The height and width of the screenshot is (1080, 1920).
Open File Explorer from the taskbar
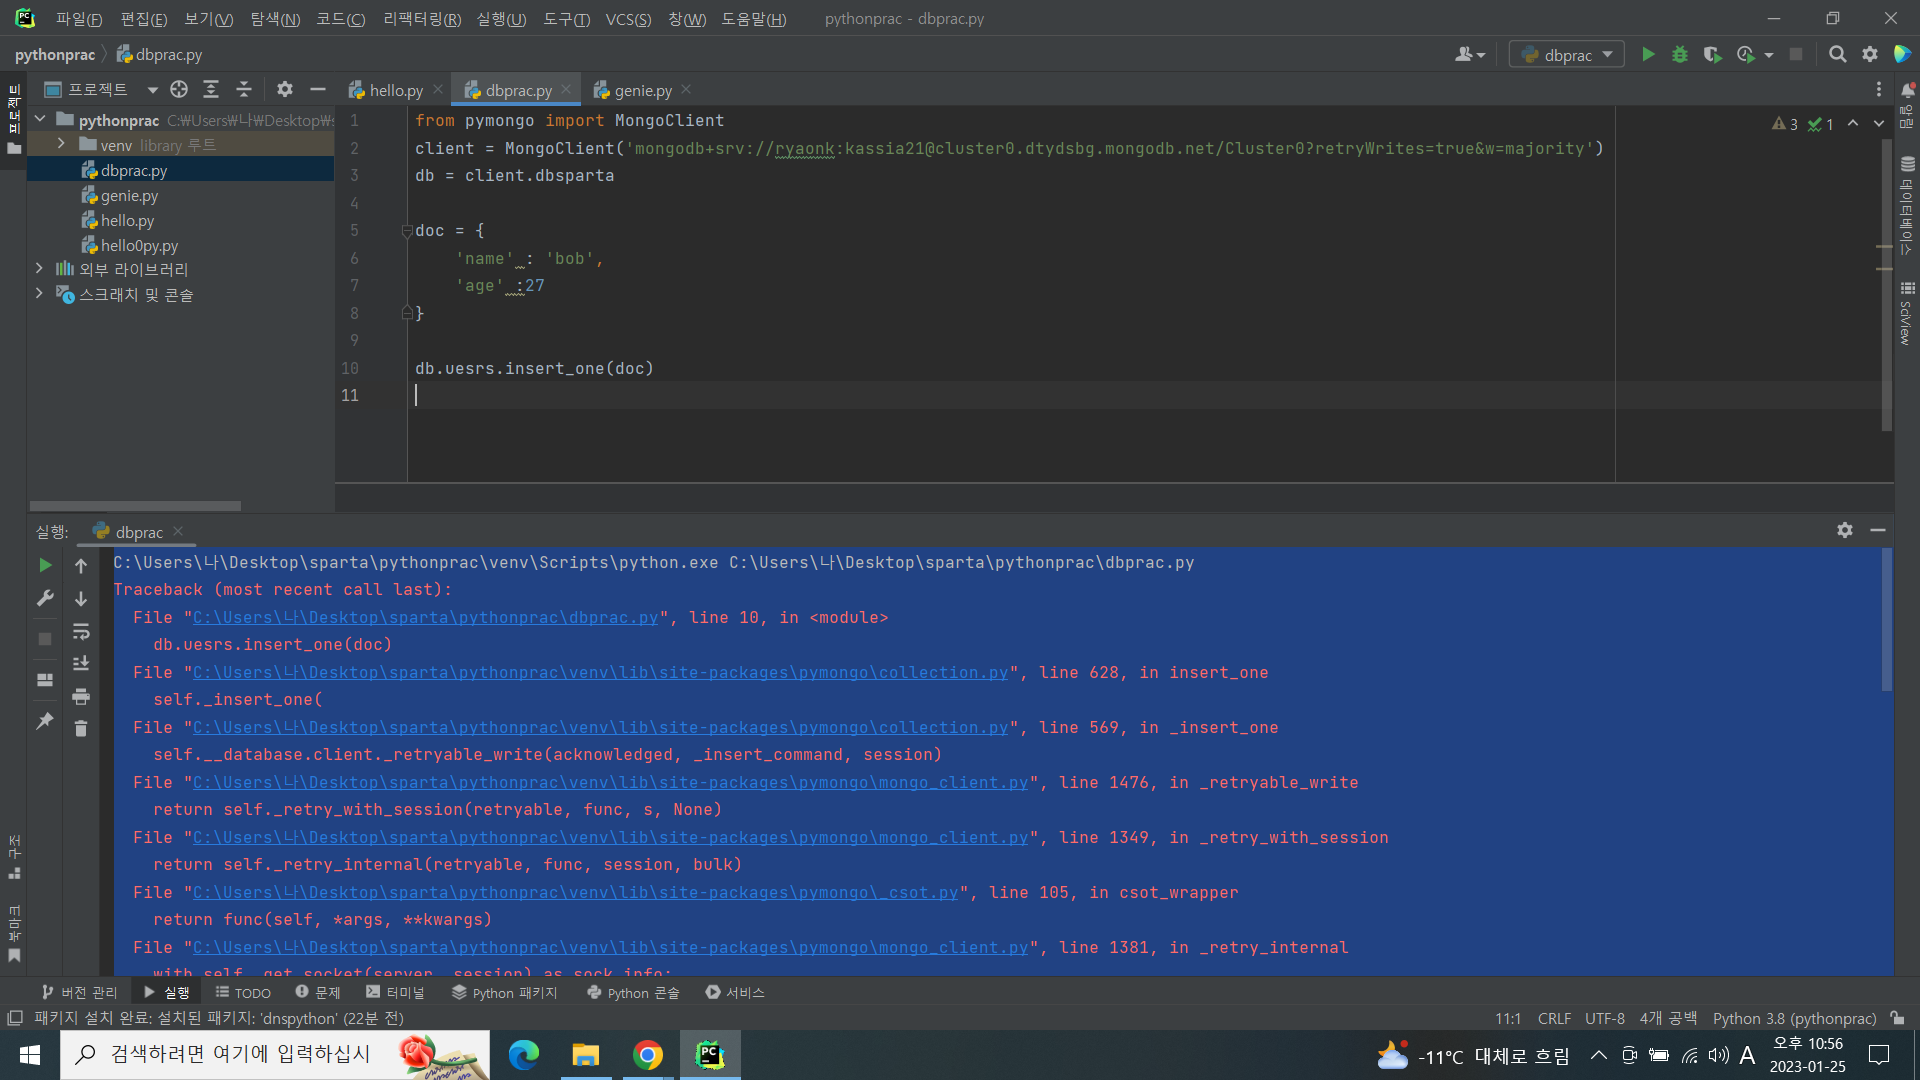pyautogui.click(x=585, y=1055)
